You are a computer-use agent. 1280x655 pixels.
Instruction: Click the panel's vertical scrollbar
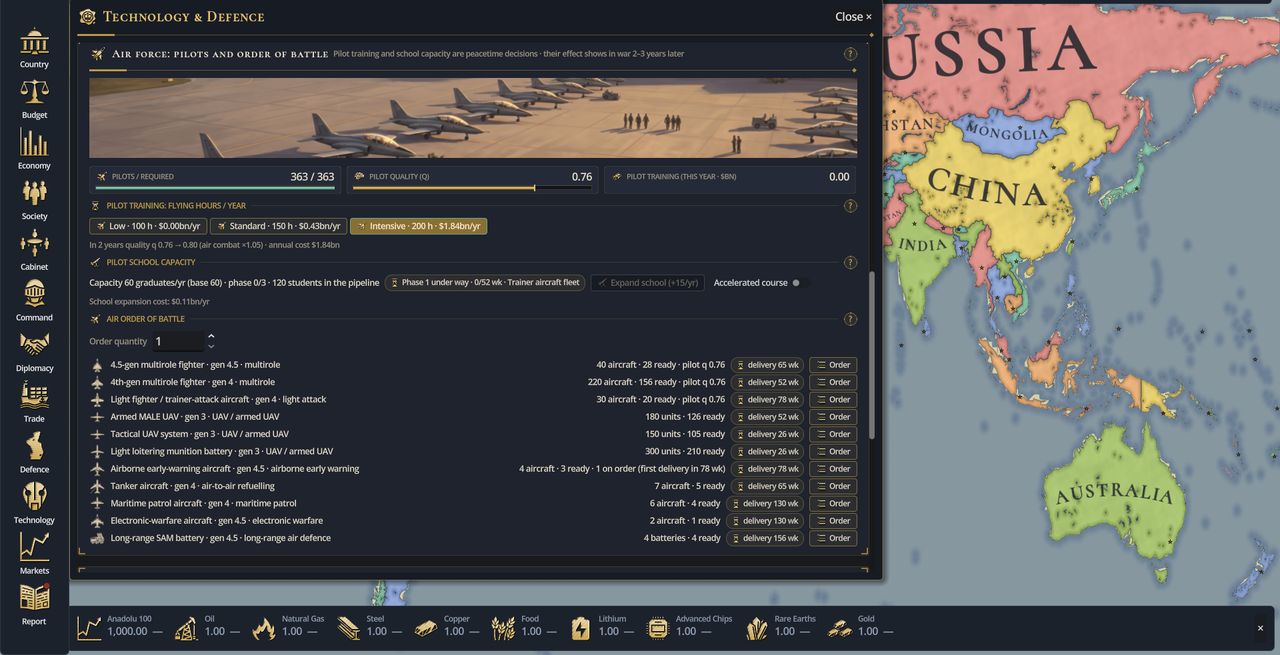tap(873, 355)
